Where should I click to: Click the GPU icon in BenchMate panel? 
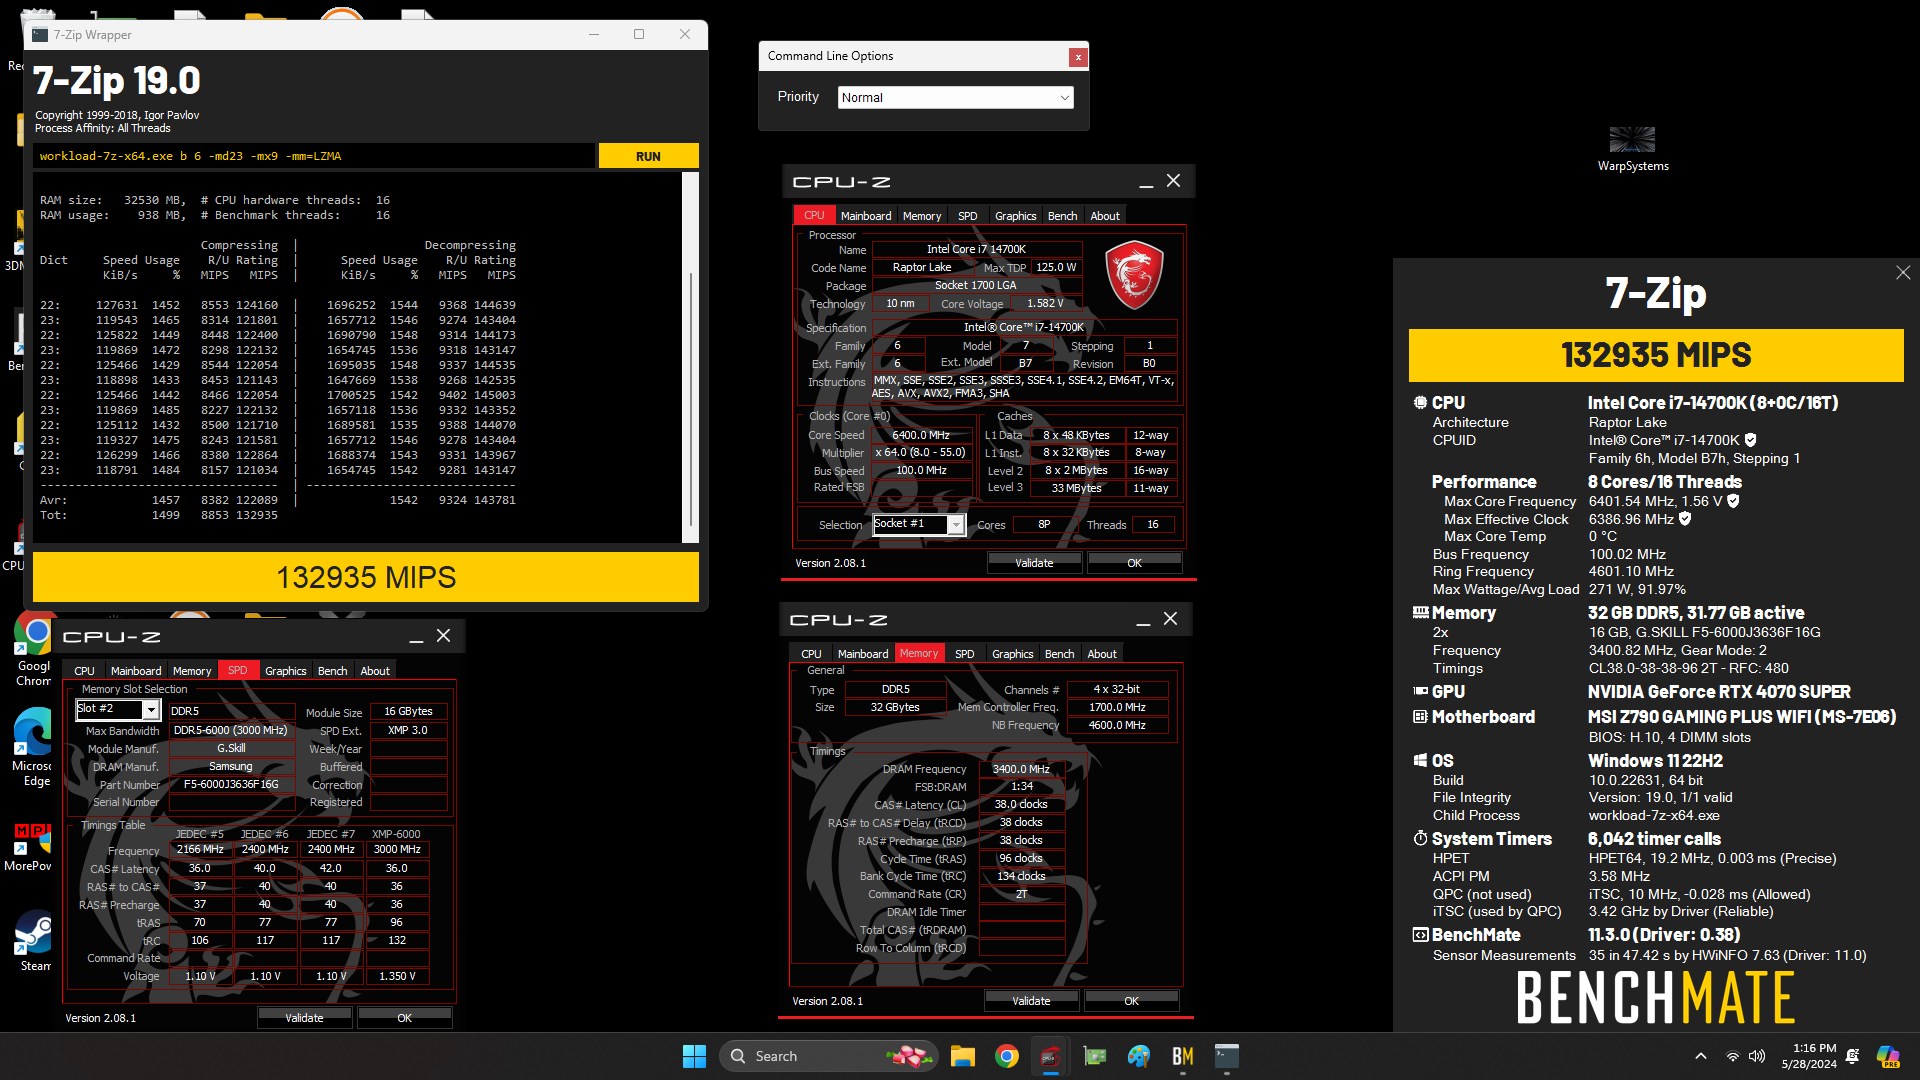(x=1420, y=692)
